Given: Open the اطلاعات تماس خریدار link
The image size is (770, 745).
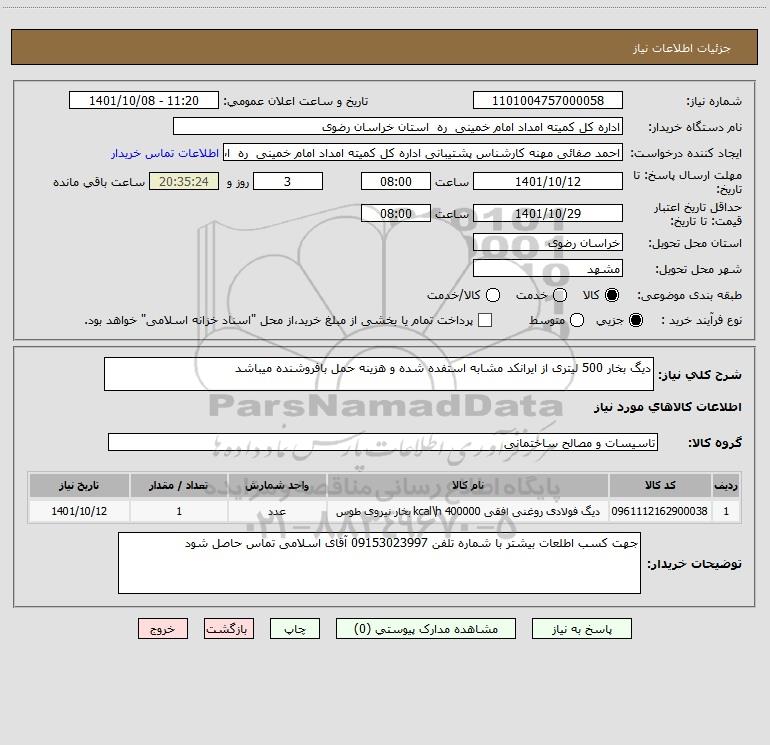Looking at the screenshot, I should point(165,153).
